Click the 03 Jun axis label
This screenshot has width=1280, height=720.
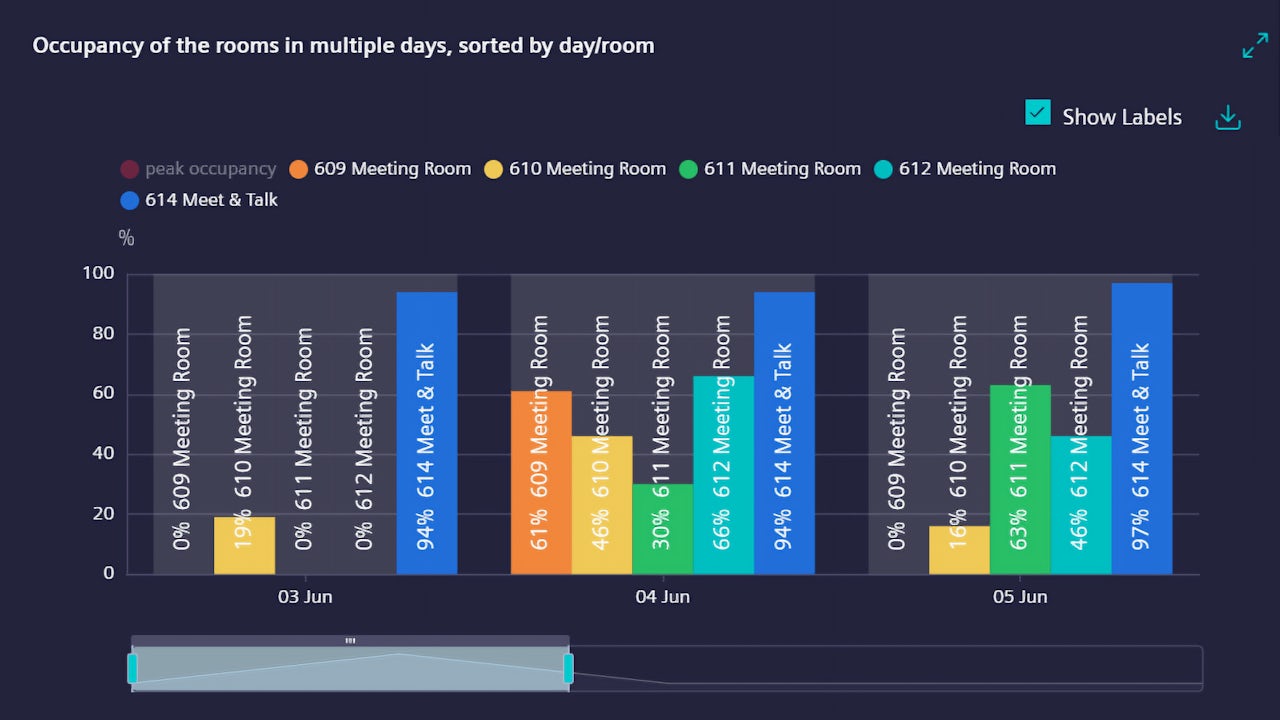pyautogui.click(x=305, y=597)
